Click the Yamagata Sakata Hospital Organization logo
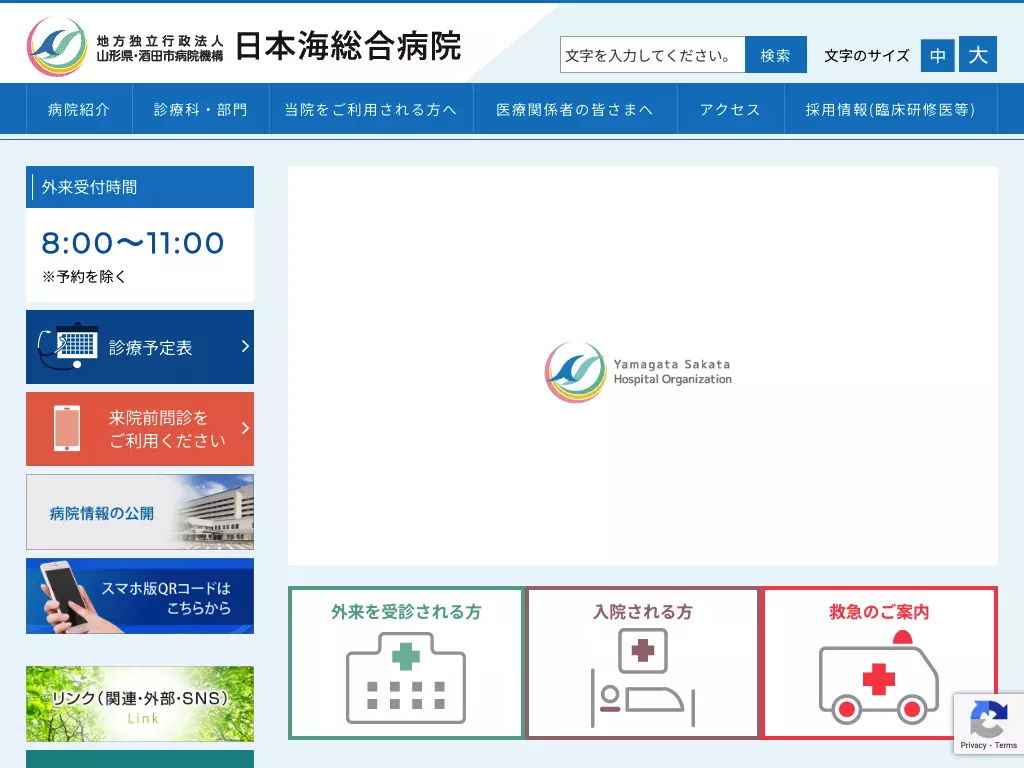1024x768 pixels. pyautogui.click(x=638, y=372)
